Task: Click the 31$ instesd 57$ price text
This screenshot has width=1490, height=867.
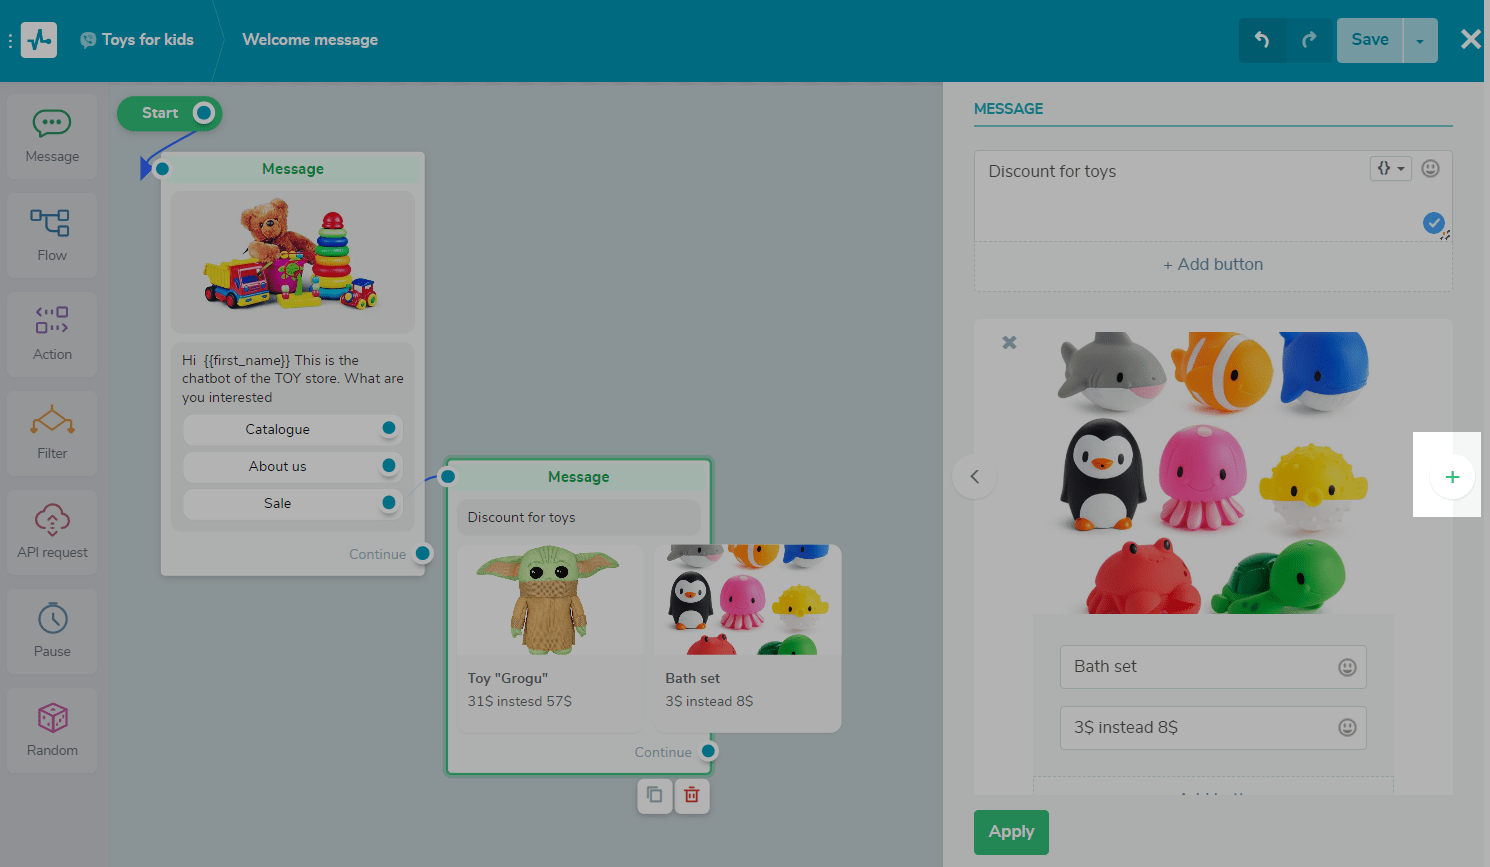Action: coord(520,701)
